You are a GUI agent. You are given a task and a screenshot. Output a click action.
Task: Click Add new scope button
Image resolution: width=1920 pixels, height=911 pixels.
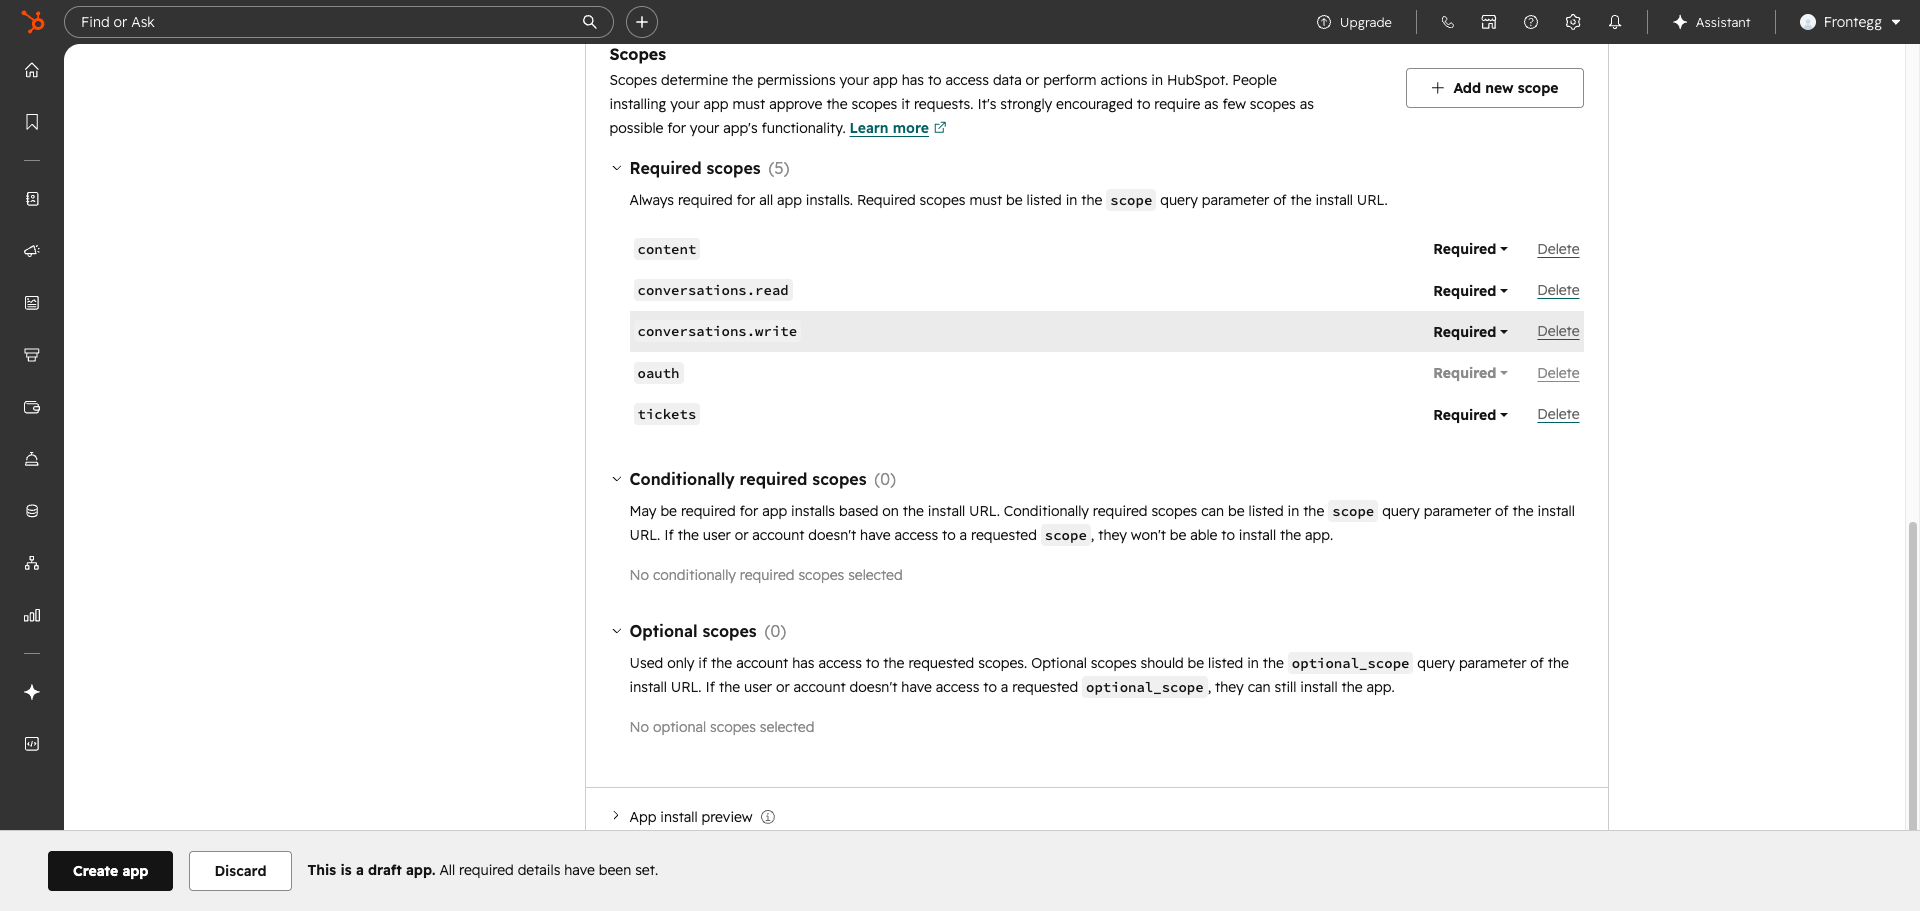pos(1494,88)
